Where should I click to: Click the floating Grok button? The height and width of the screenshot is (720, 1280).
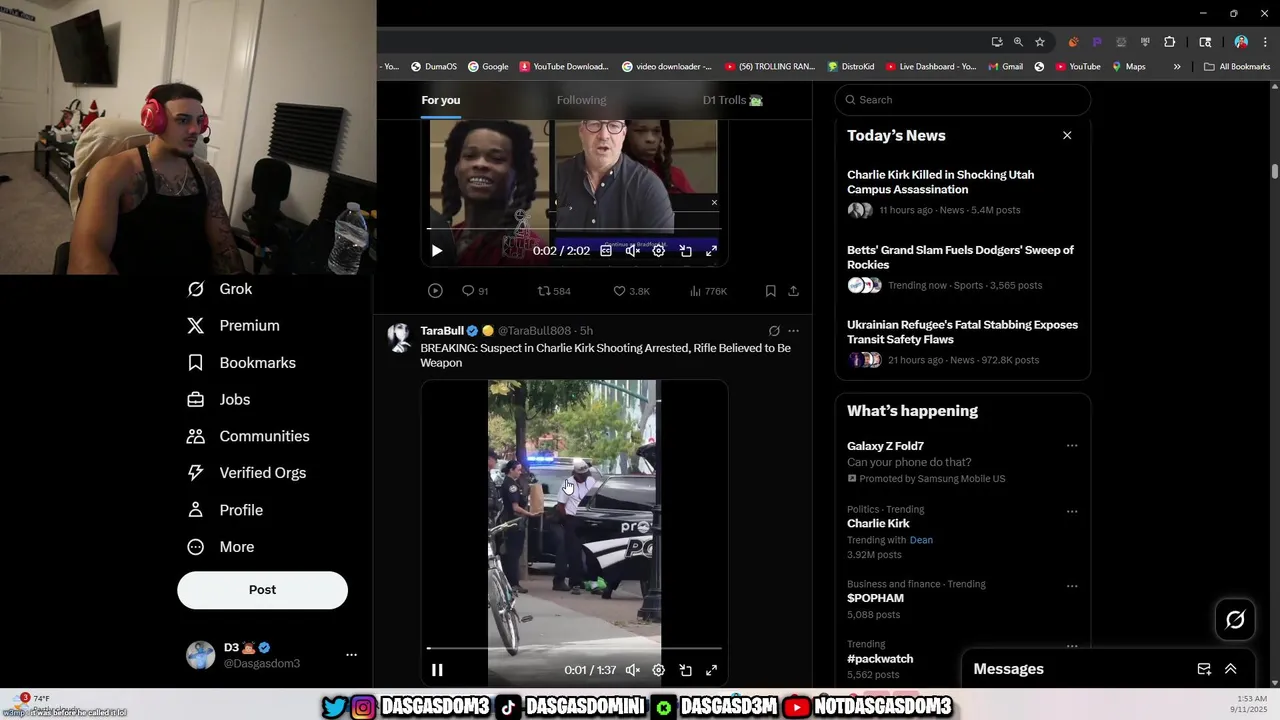click(1235, 620)
